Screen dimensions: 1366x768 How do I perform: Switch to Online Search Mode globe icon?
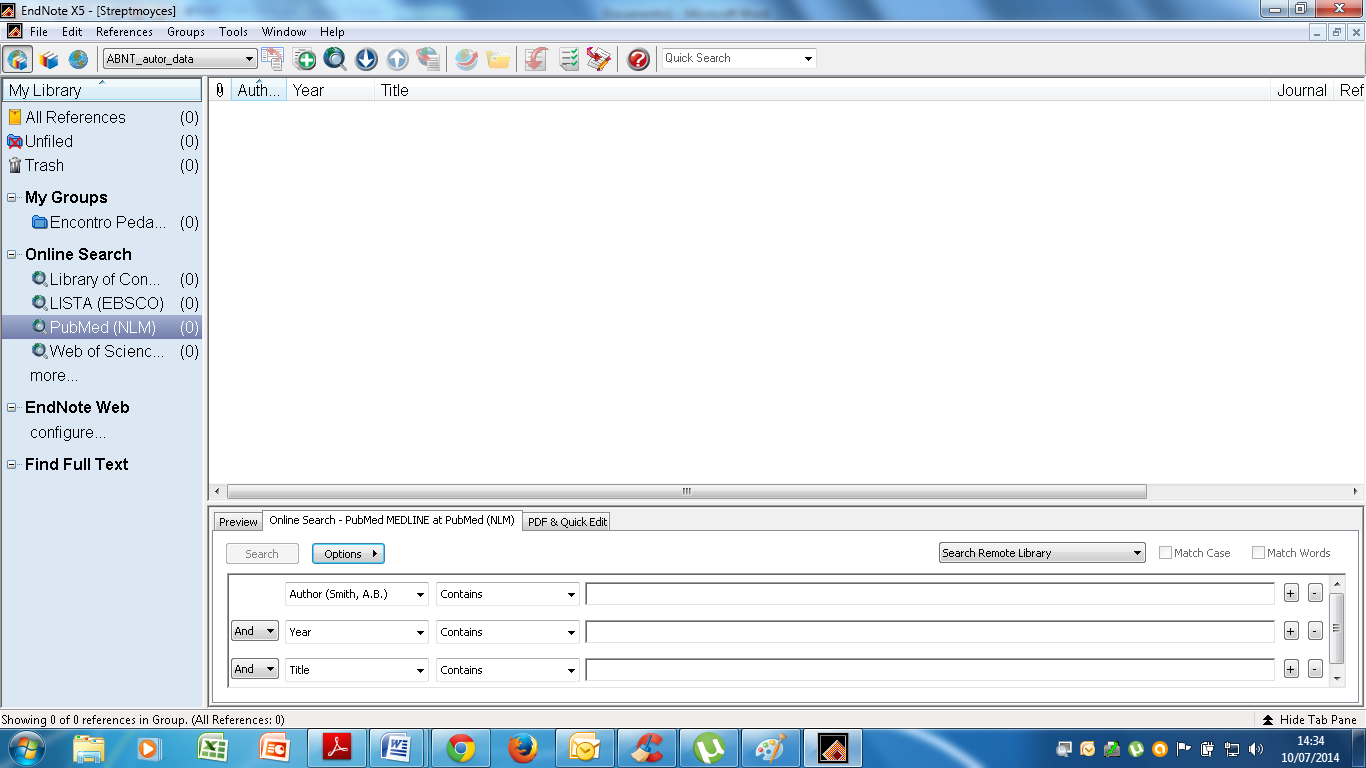tap(78, 59)
